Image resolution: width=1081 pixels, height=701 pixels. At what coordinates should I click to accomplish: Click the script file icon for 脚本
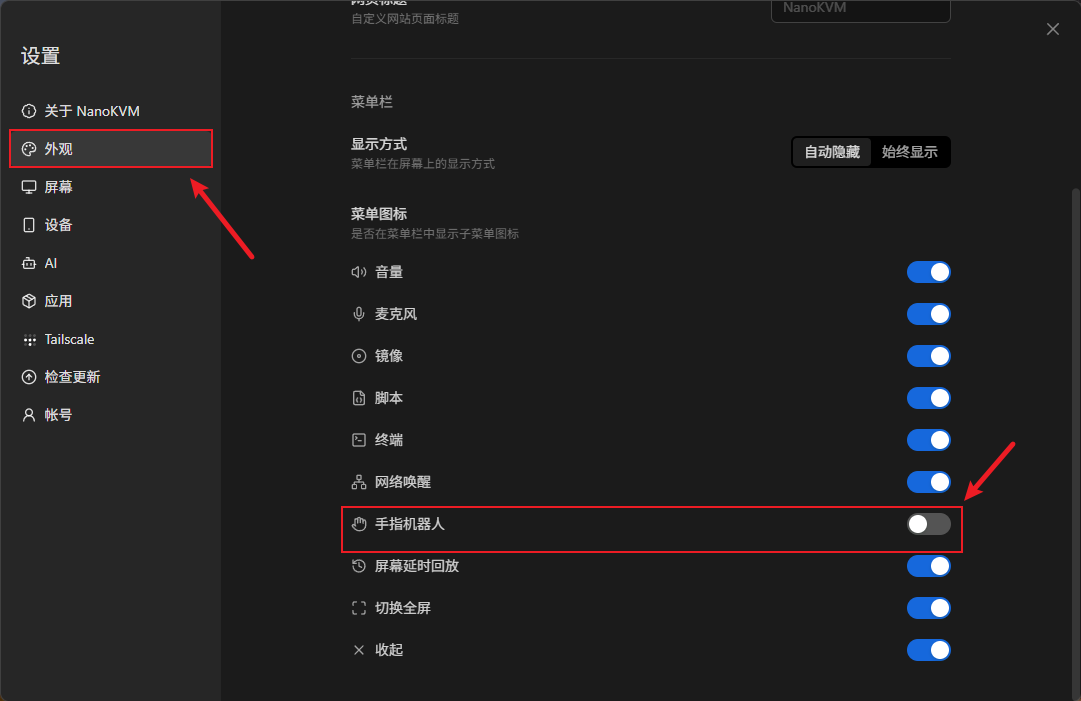[358, 398]
